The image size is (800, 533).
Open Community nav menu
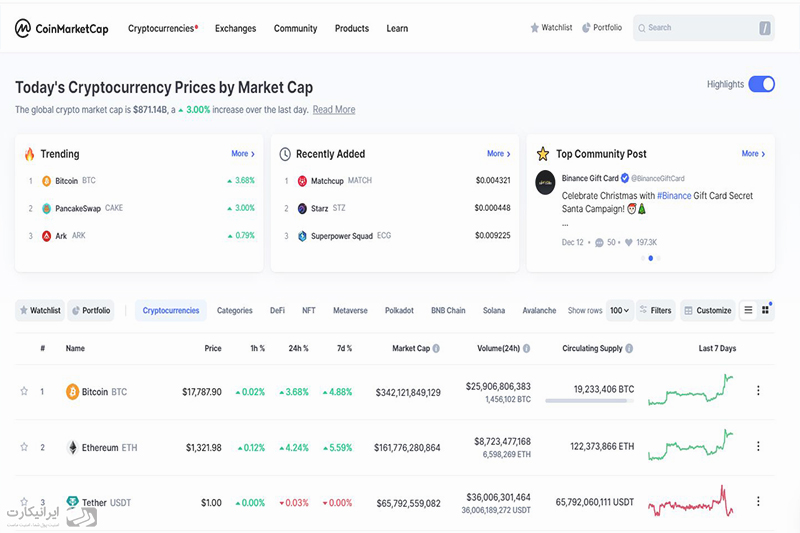(295, 29)
